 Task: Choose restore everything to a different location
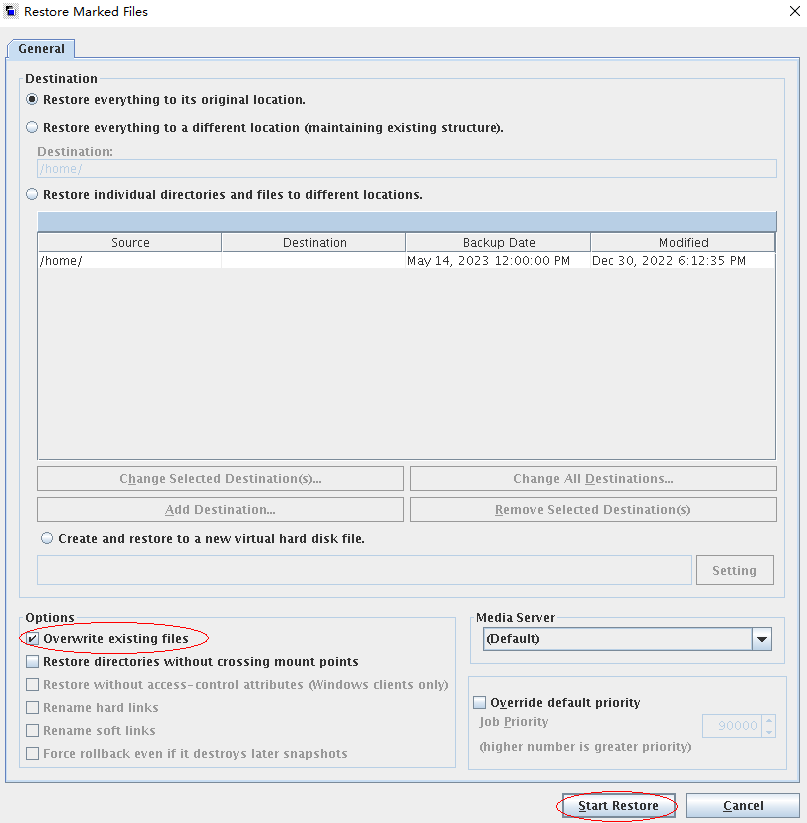(x=33, y=128)
